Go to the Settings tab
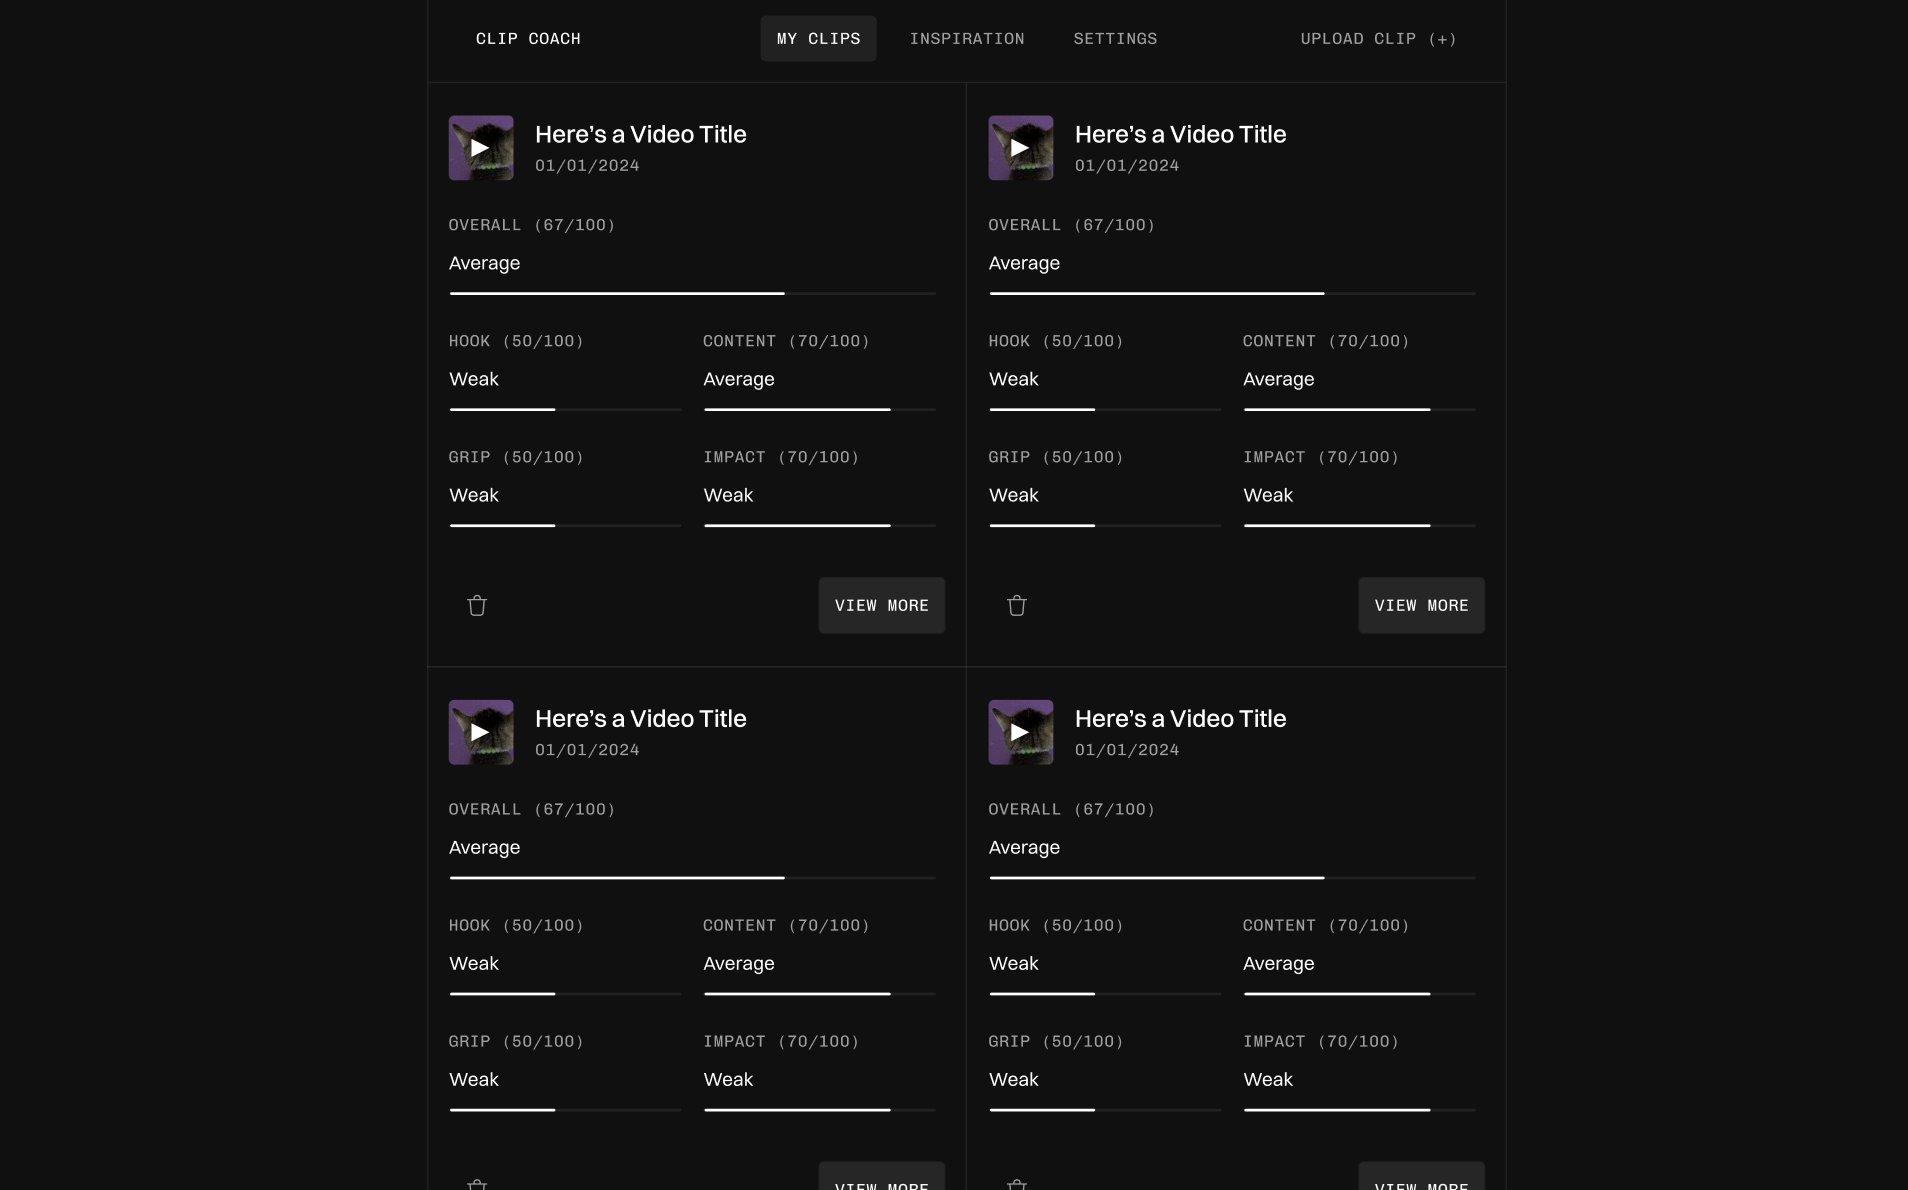1908x1190 pixels. tap(1115, 39)
